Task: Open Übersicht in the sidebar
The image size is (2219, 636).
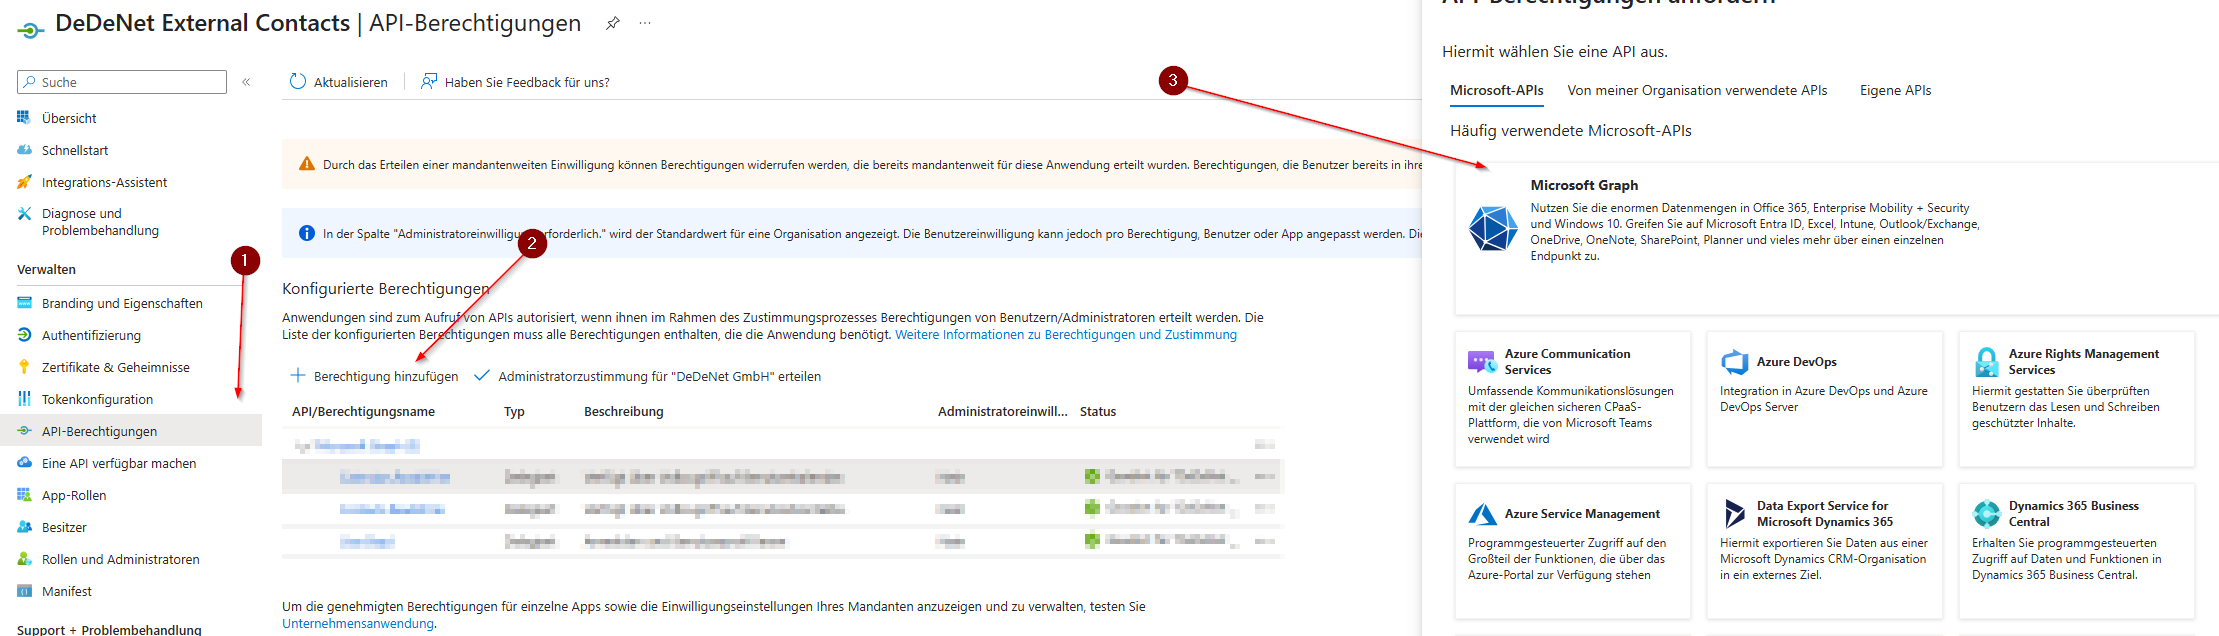Action: point(69,118)
